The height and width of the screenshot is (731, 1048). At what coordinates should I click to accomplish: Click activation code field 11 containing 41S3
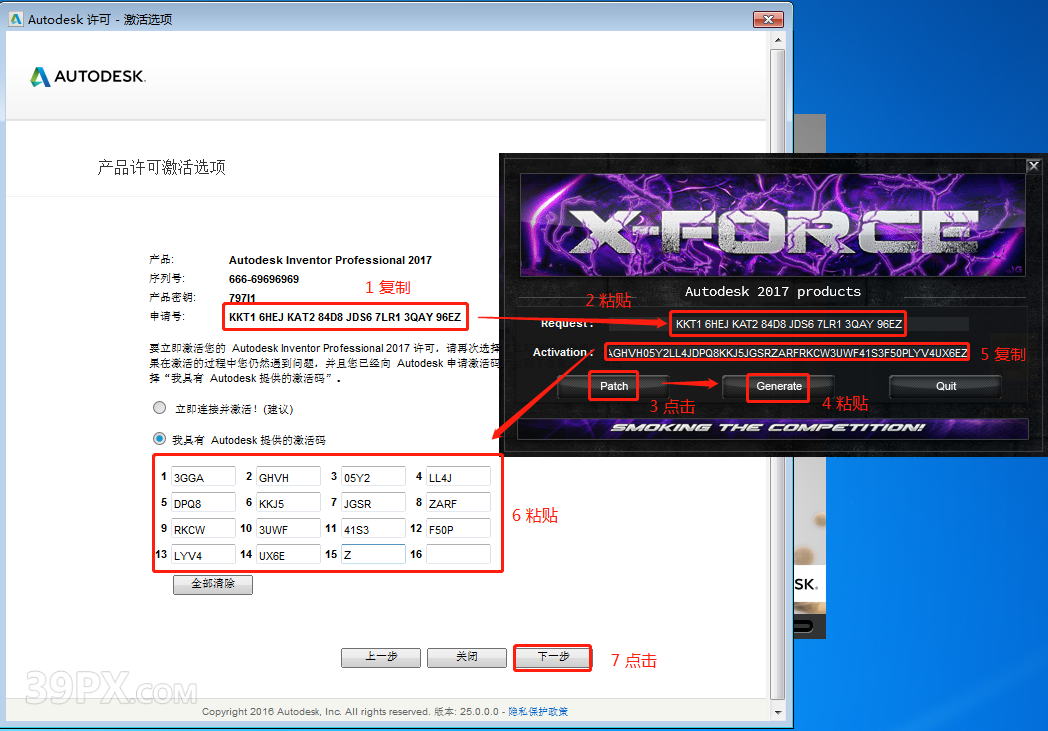pos(373,529)
